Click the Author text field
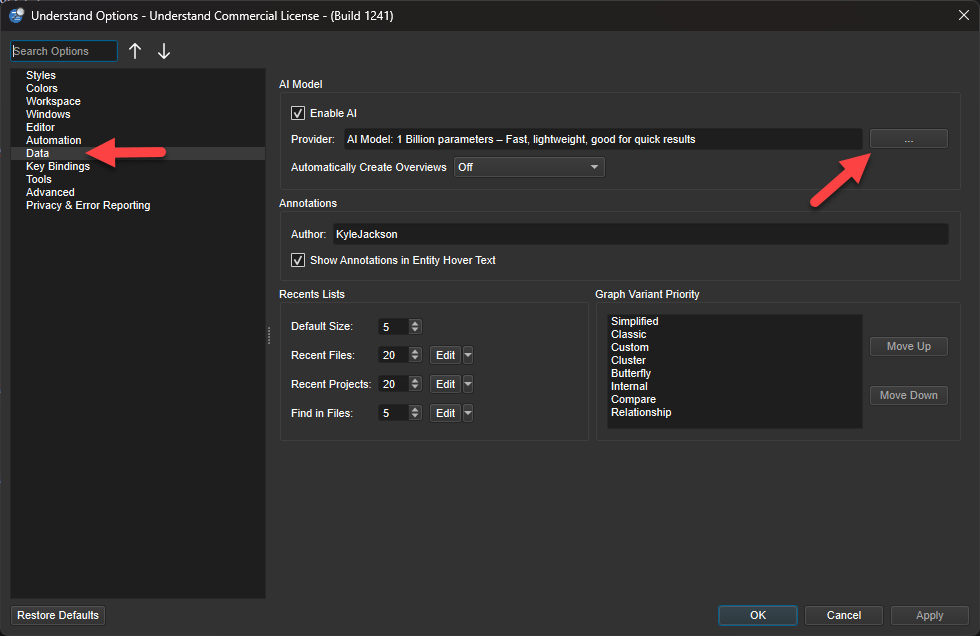Screen dimensions: 980x636 pos(641,234)
